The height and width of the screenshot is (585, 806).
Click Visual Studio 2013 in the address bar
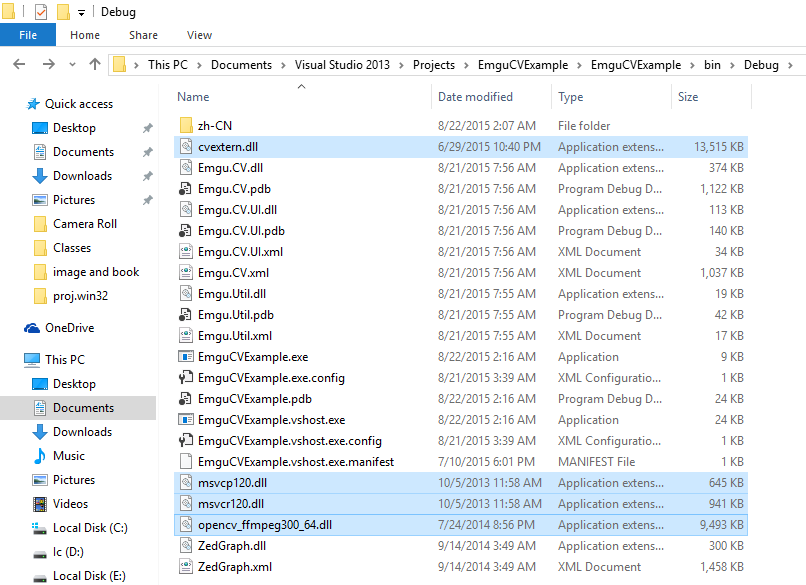click(342, 65)
